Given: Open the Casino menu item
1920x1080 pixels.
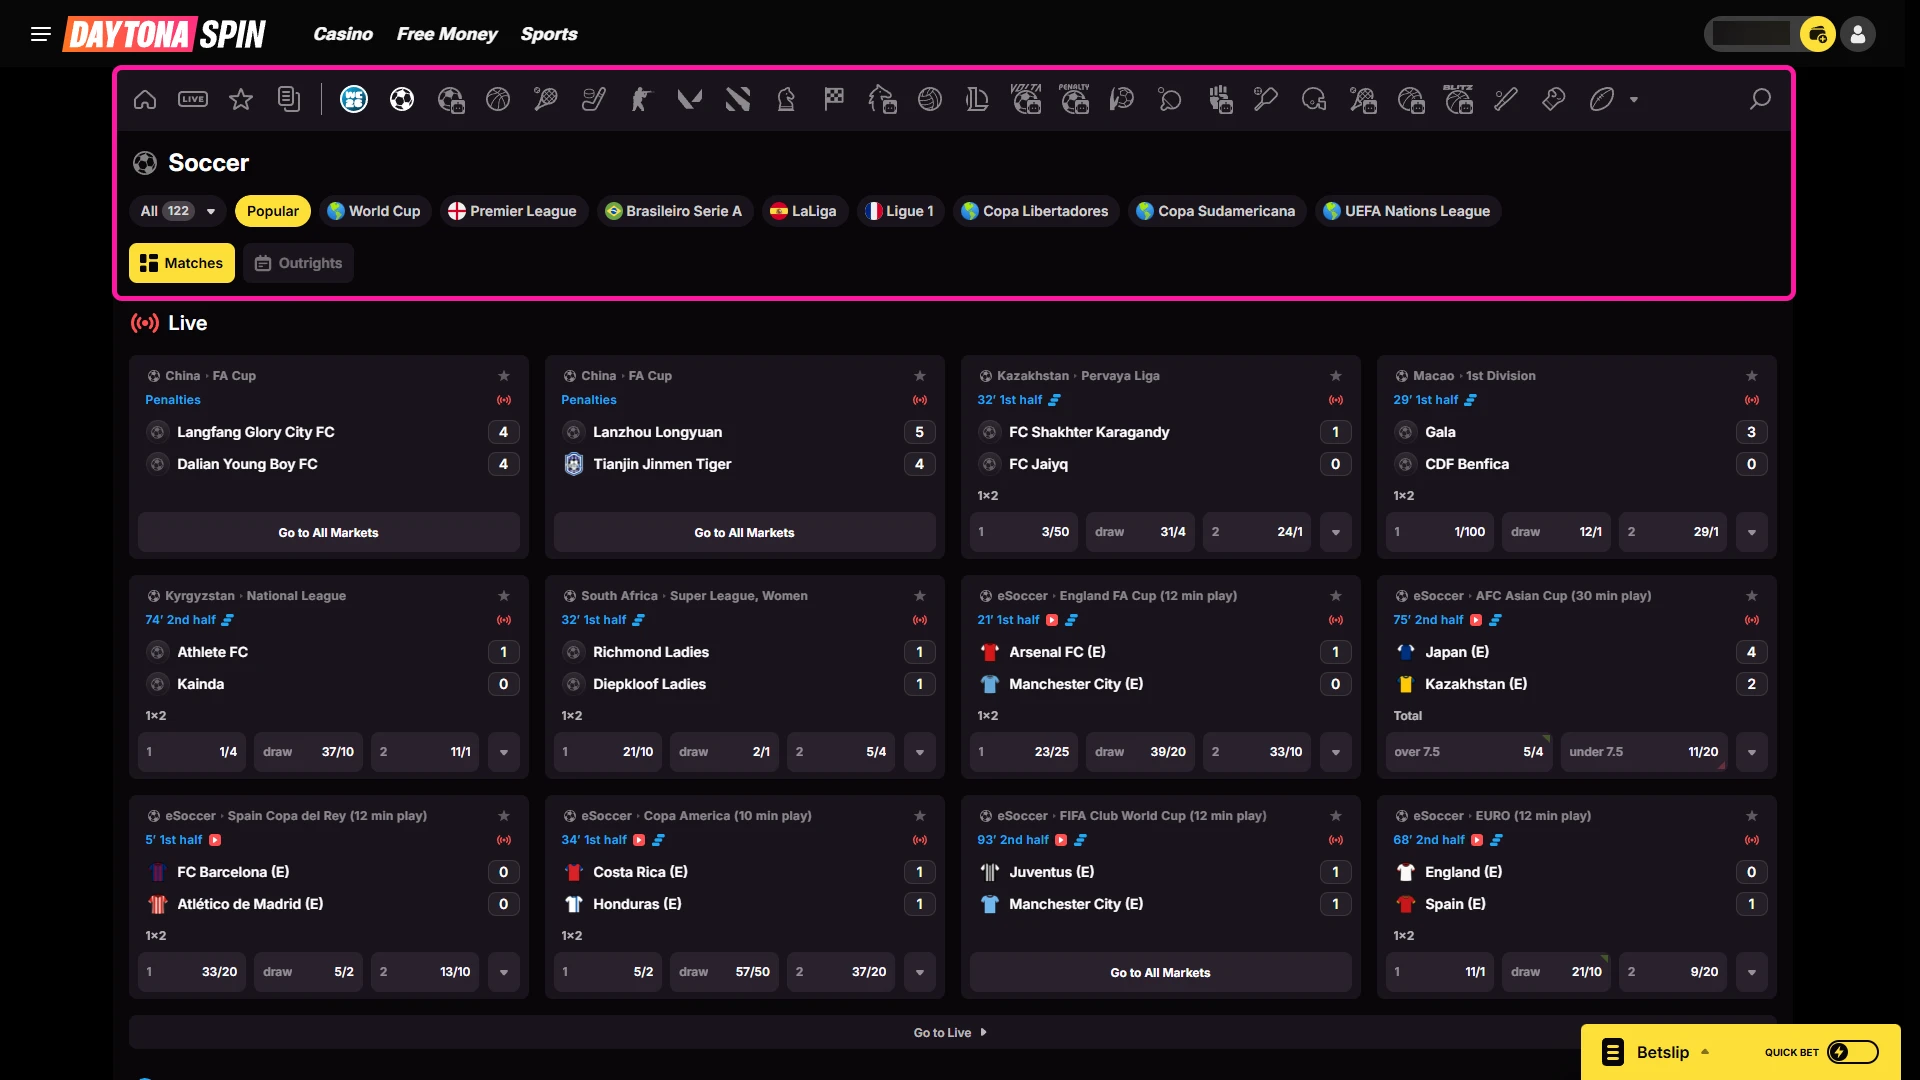Looking at the screenshot, I should click(x=343, y=34).
